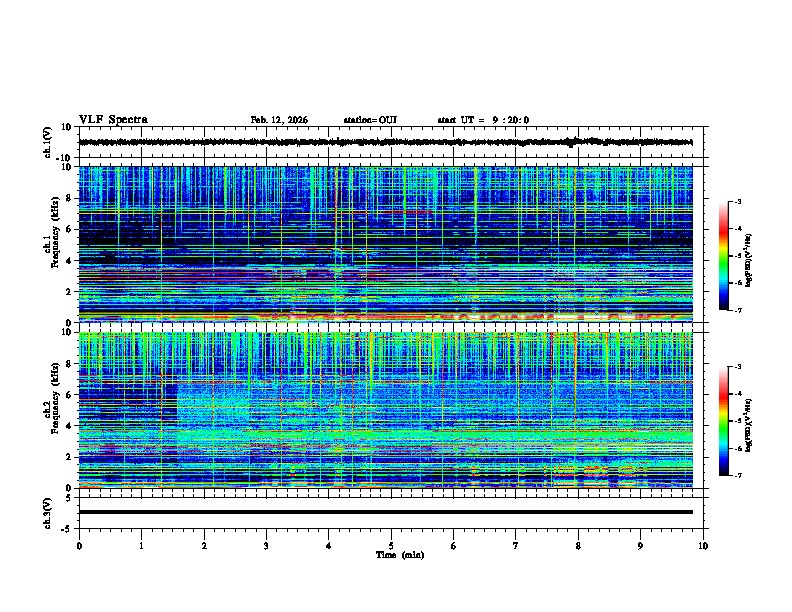Image resolution: width=792 pixels, height=612 pixels.
Task: Click the "ch.1(V)" waveform axis label
Action: (48, 142)
